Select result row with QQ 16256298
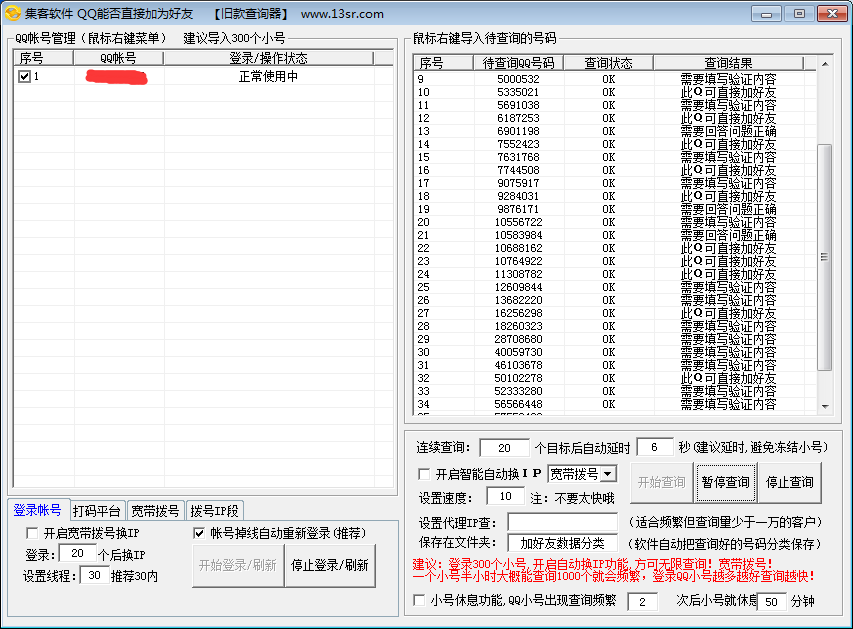The image size is (853, 629). (x=615, y=313)
